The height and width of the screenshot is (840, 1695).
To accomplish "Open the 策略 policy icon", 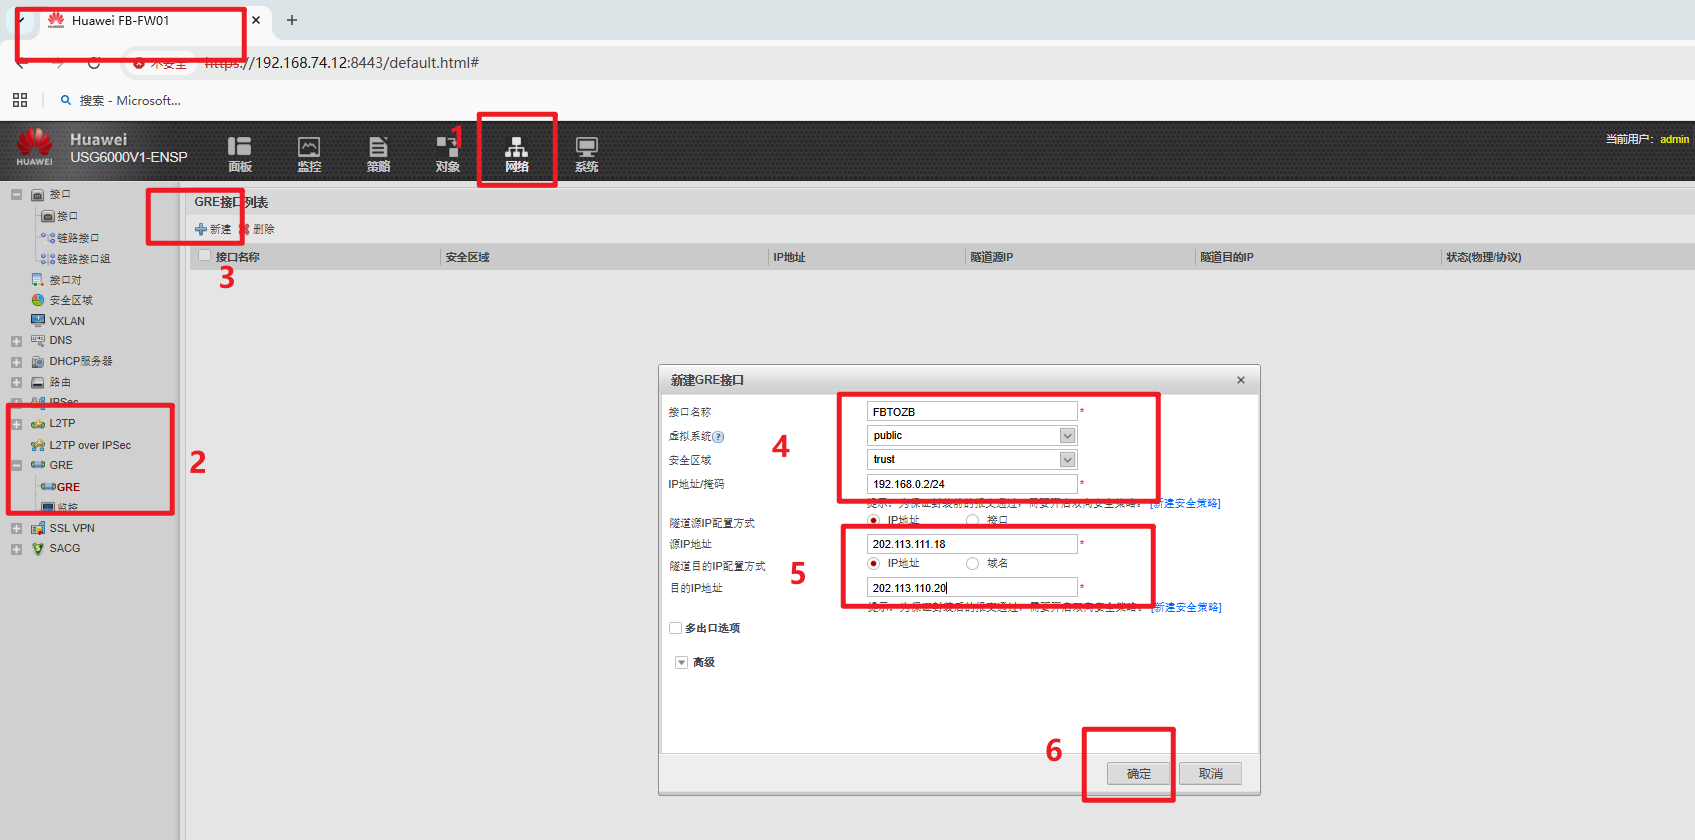I will tap(378, 153).
